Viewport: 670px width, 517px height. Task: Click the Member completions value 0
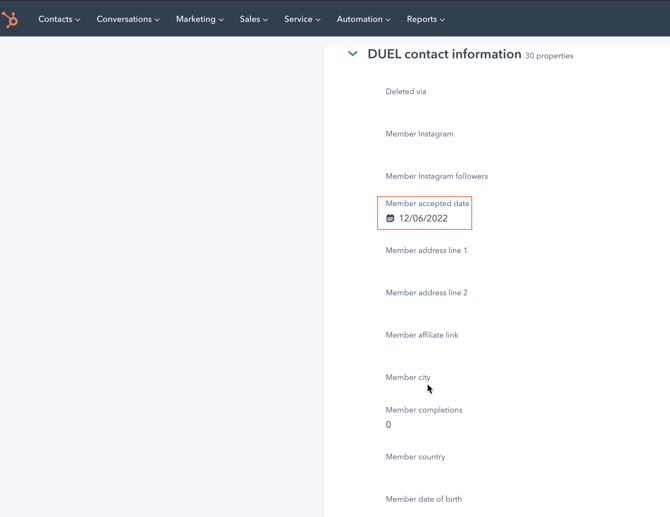tap(389, 425)
